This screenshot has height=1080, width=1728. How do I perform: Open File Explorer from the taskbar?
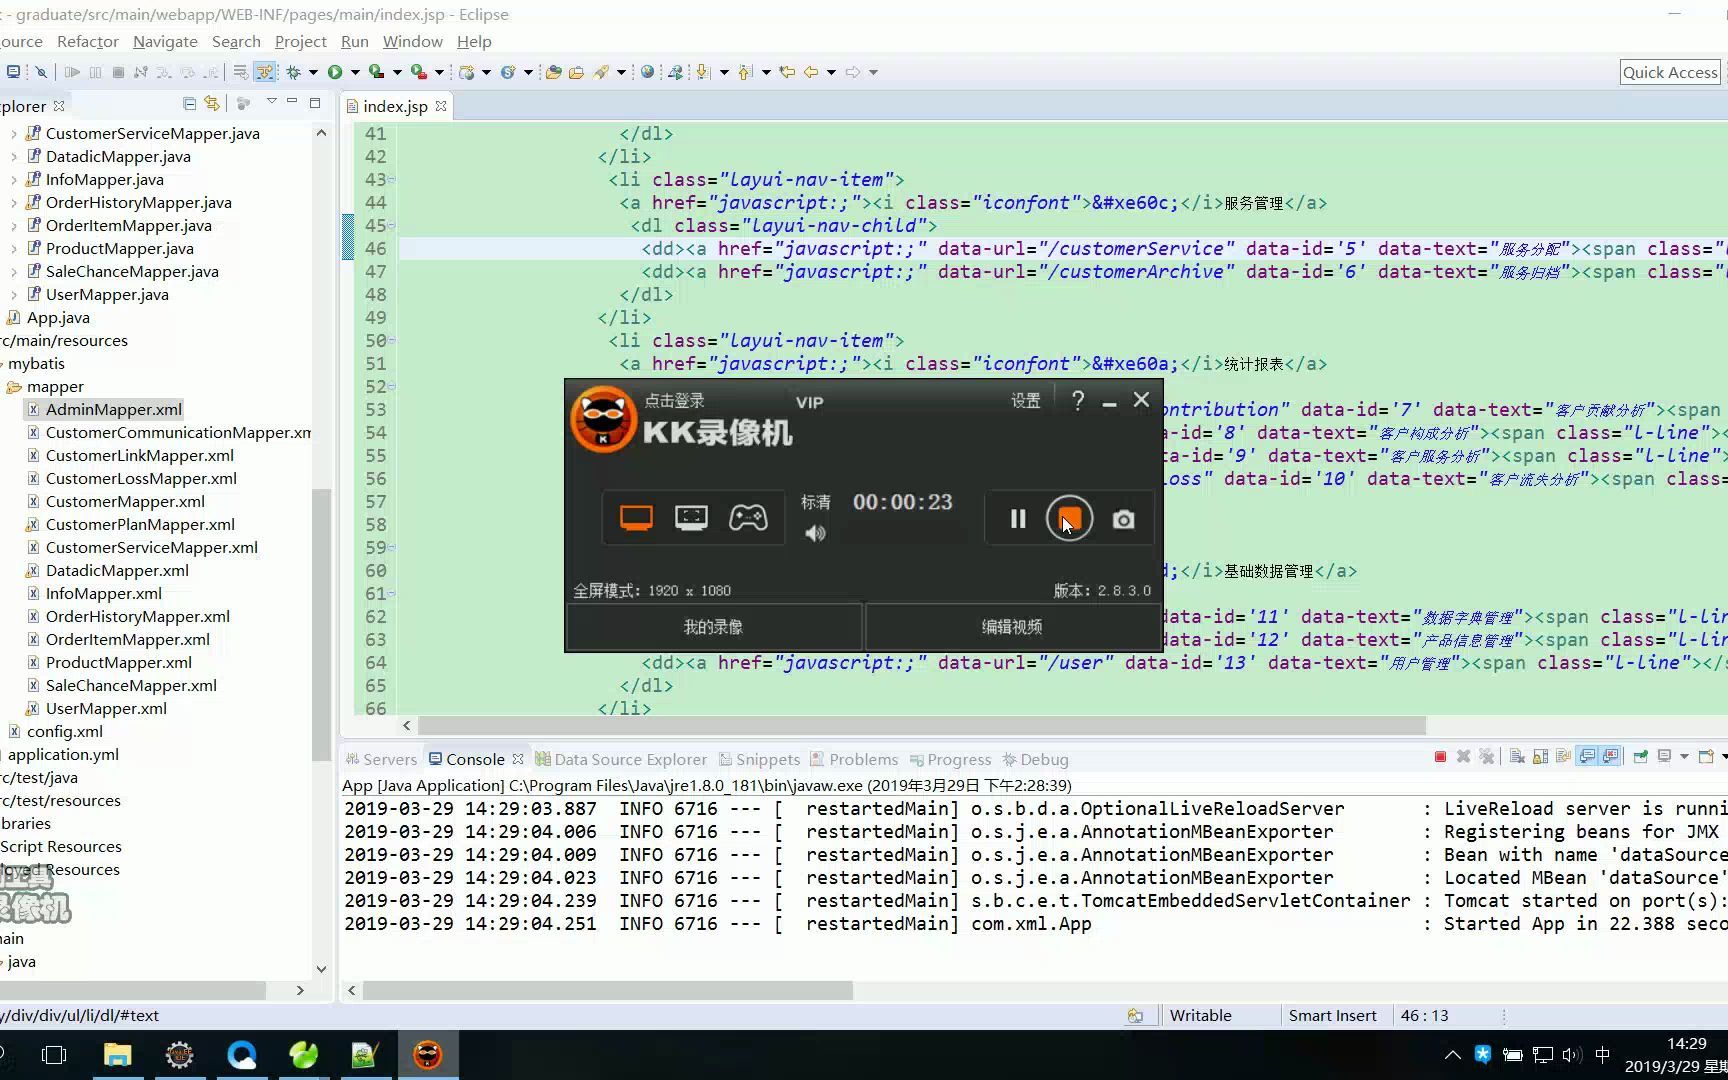coord(117,1055)
